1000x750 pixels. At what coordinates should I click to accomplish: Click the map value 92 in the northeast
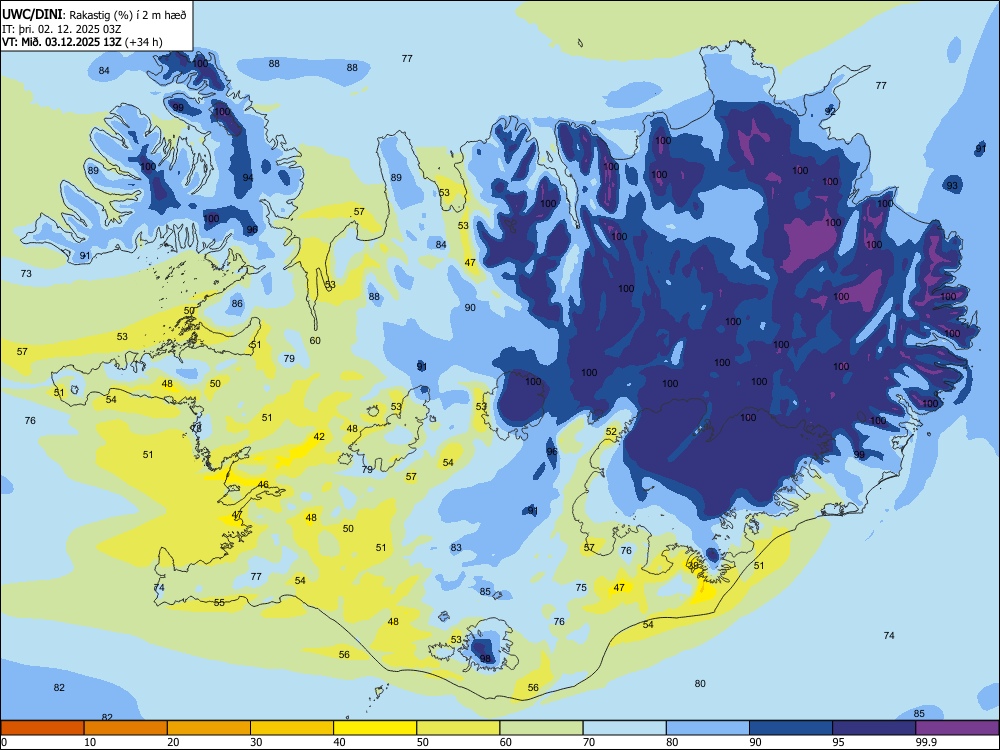pos(830,111)
